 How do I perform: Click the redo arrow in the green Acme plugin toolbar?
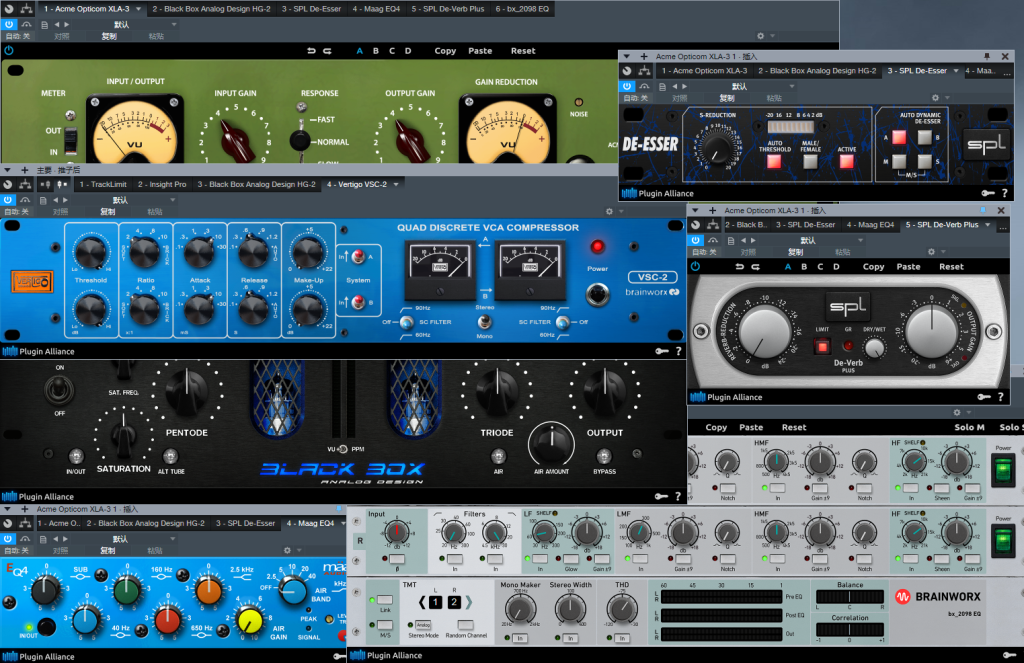pyautogui.click(x=327, y=51)
